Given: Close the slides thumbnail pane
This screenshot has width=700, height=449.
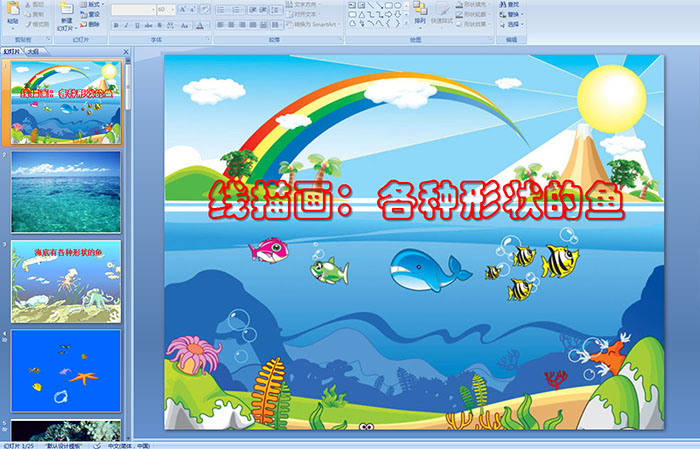Looking at the screenshot, I should pos(126,52).
